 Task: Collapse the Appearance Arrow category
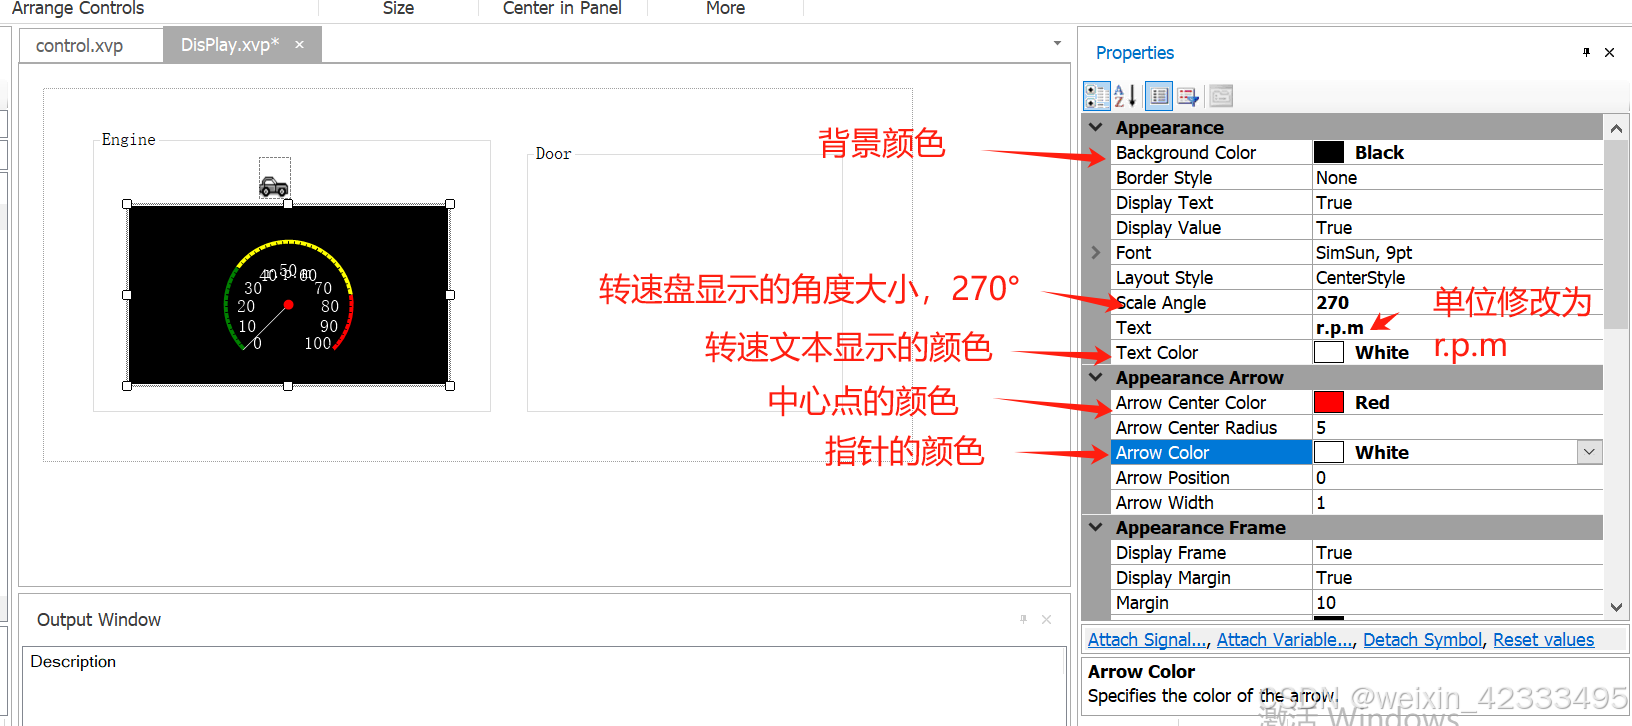tap(1096, 377)
